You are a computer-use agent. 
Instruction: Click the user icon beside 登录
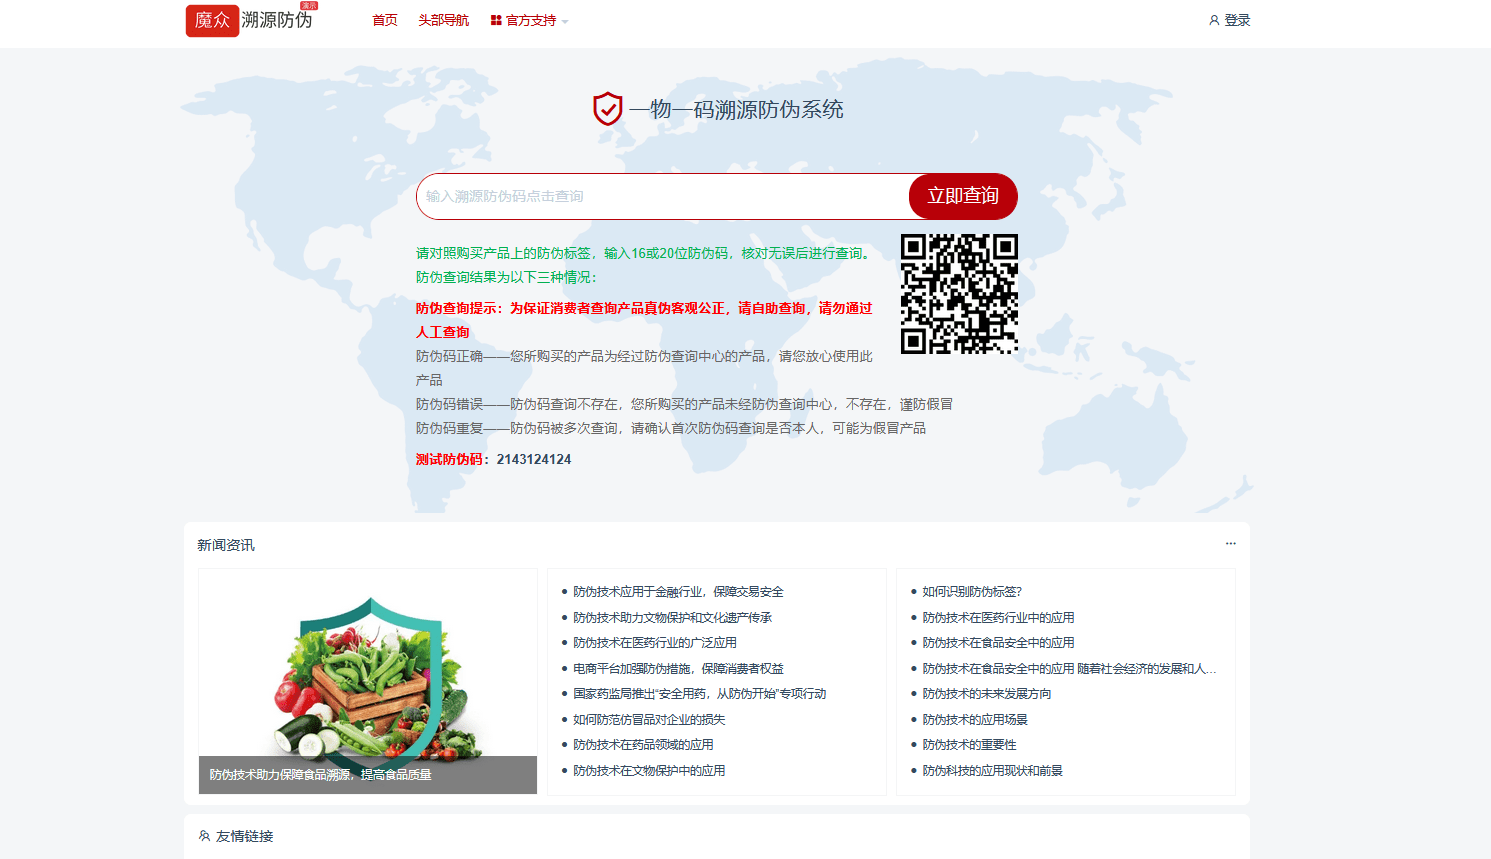(x=1214, y=20)
